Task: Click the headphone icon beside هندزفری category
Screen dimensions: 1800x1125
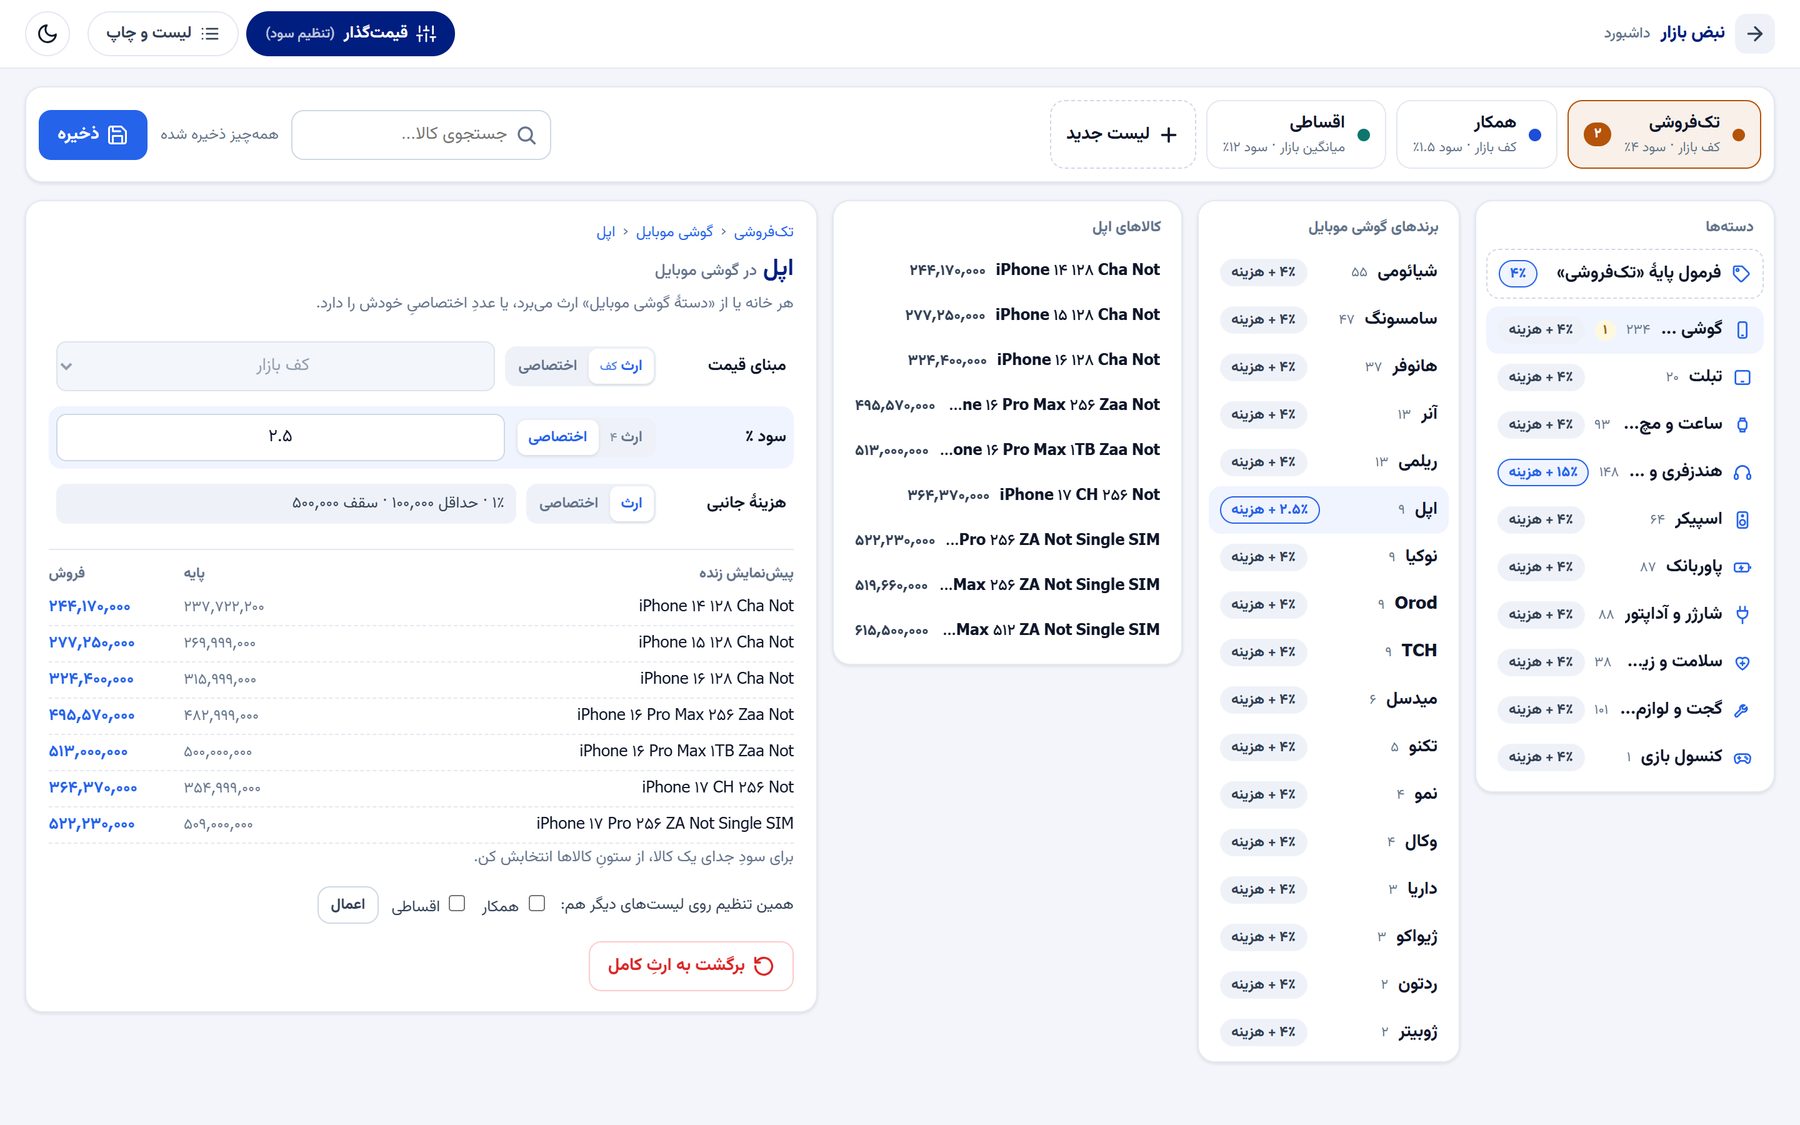Action: [1742, 472]
